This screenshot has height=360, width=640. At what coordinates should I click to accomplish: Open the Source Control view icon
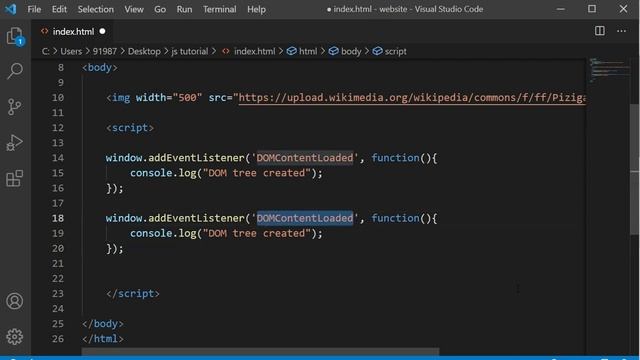(15, 107)
